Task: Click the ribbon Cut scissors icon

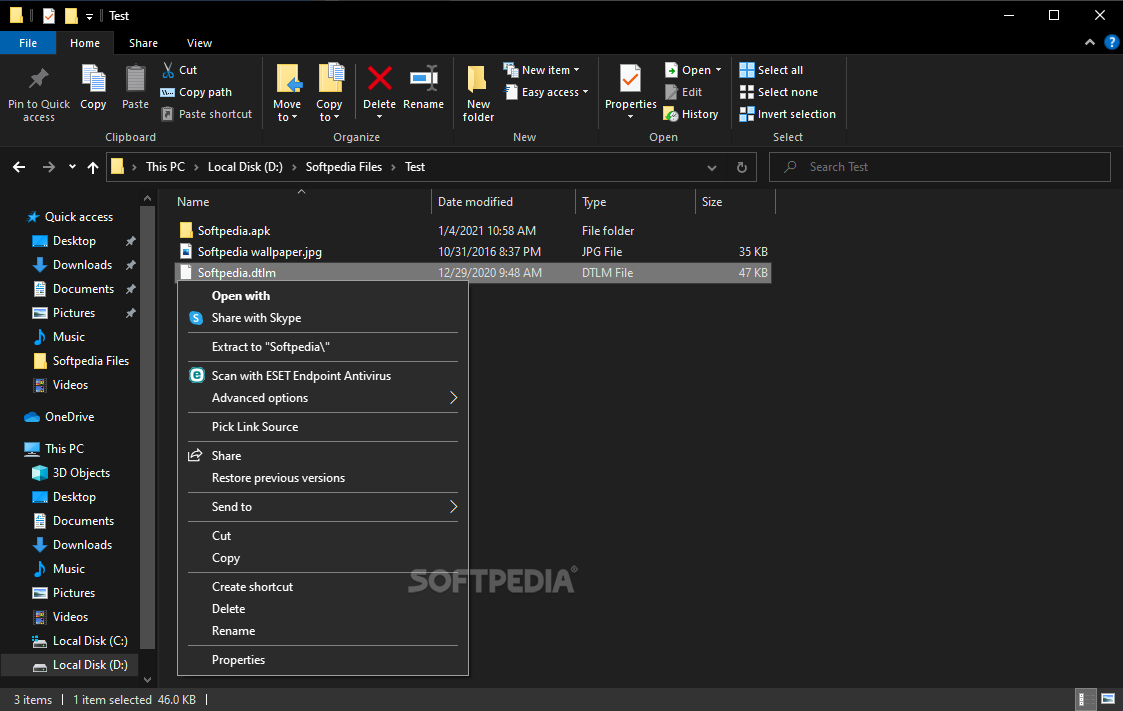Action: pos(168,69)
